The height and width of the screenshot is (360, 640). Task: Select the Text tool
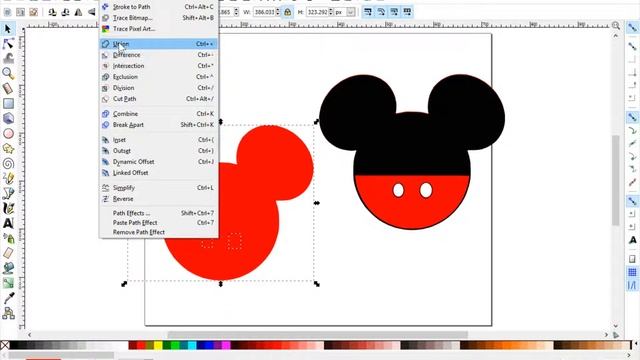8,223
